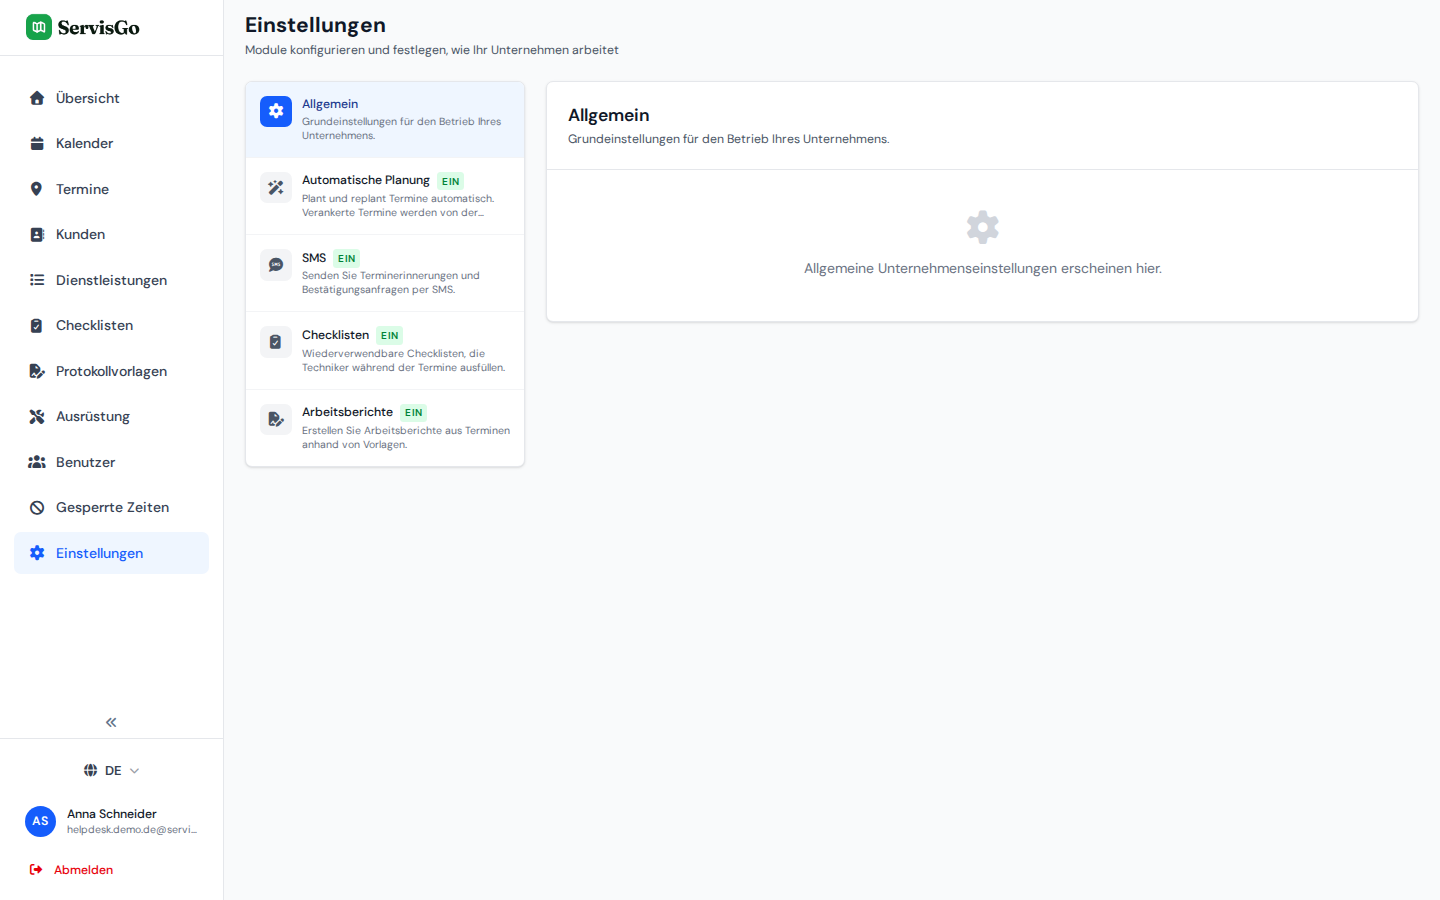The width and height of the screenshot is (1440, 900).
Task: Open Anna Schneider's user profile
Action: point(111,821)
